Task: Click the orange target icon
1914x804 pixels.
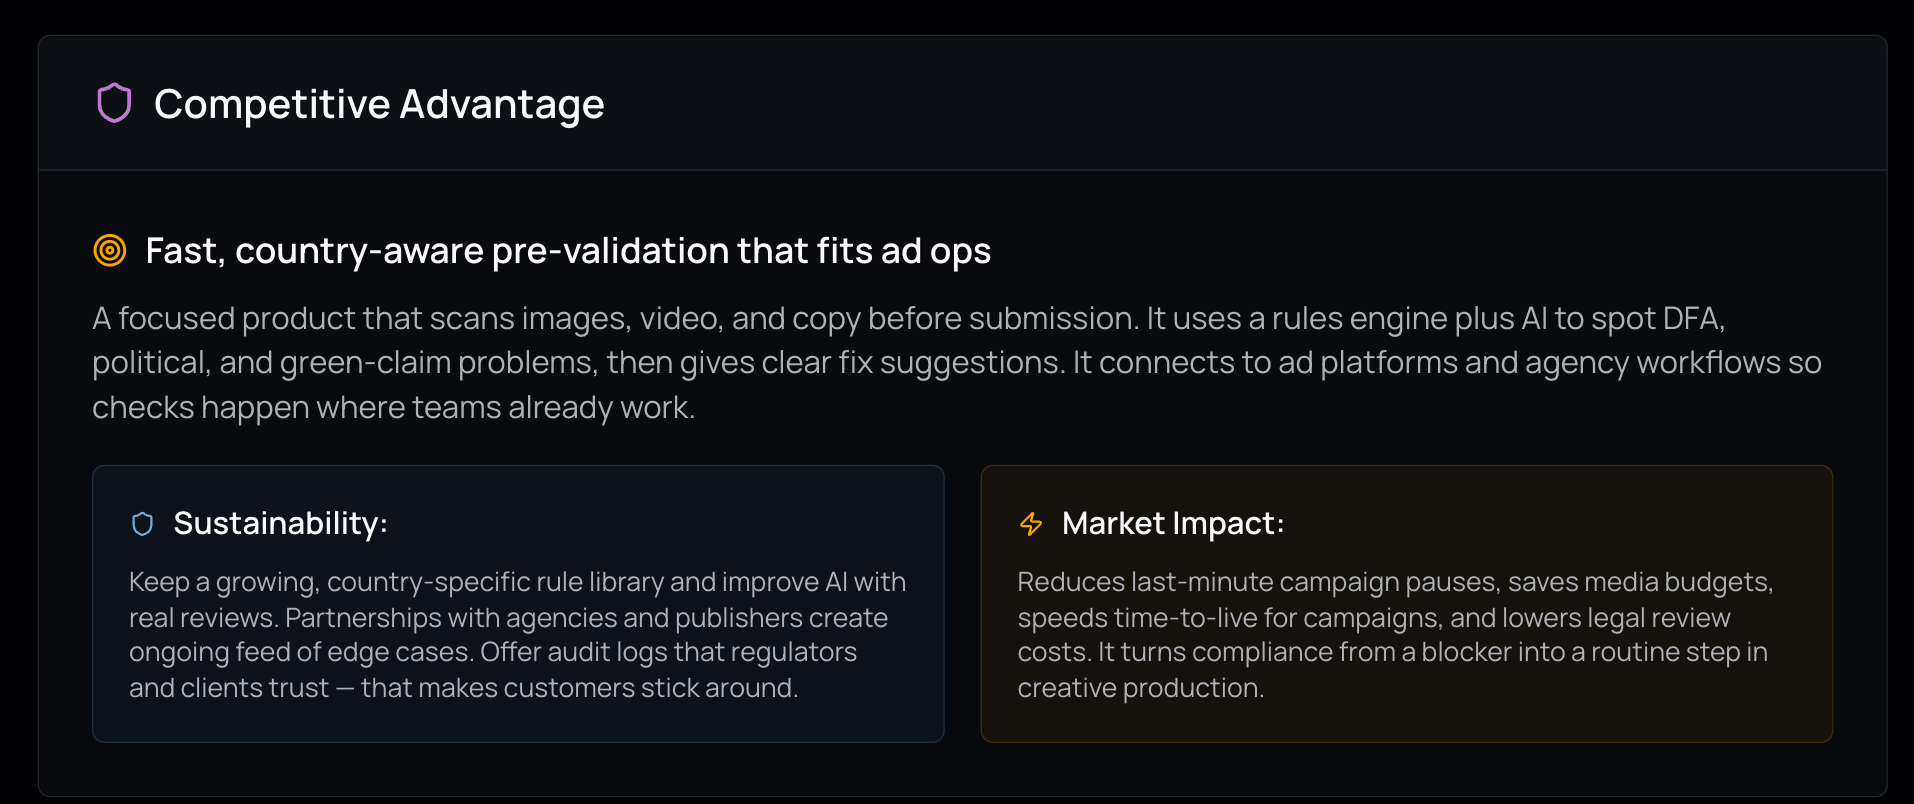Action: (x=110, y=250)
